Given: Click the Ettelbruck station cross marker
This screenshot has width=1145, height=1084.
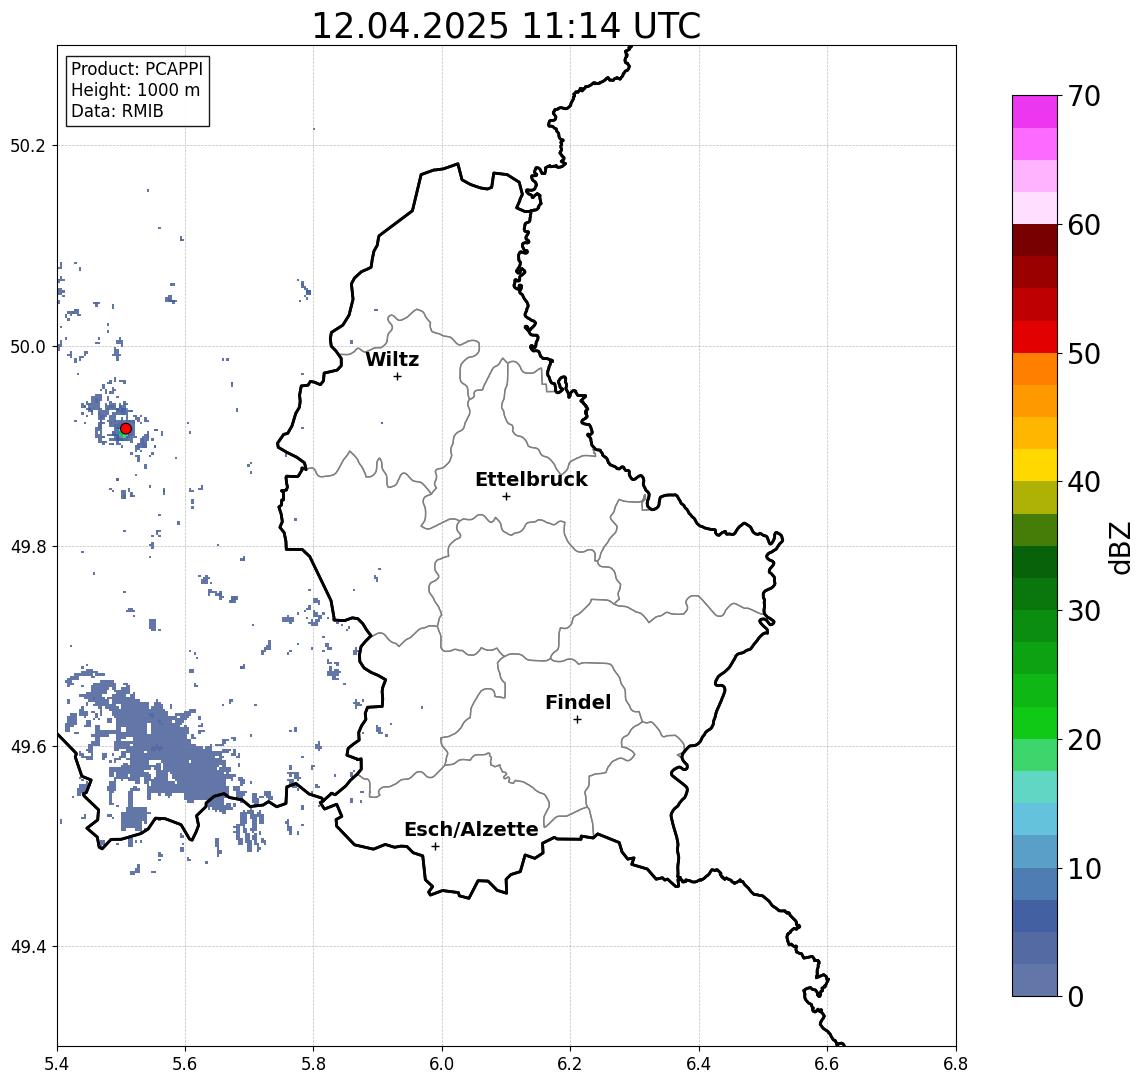Looking at the screenshot, I should tap(507, 497).
